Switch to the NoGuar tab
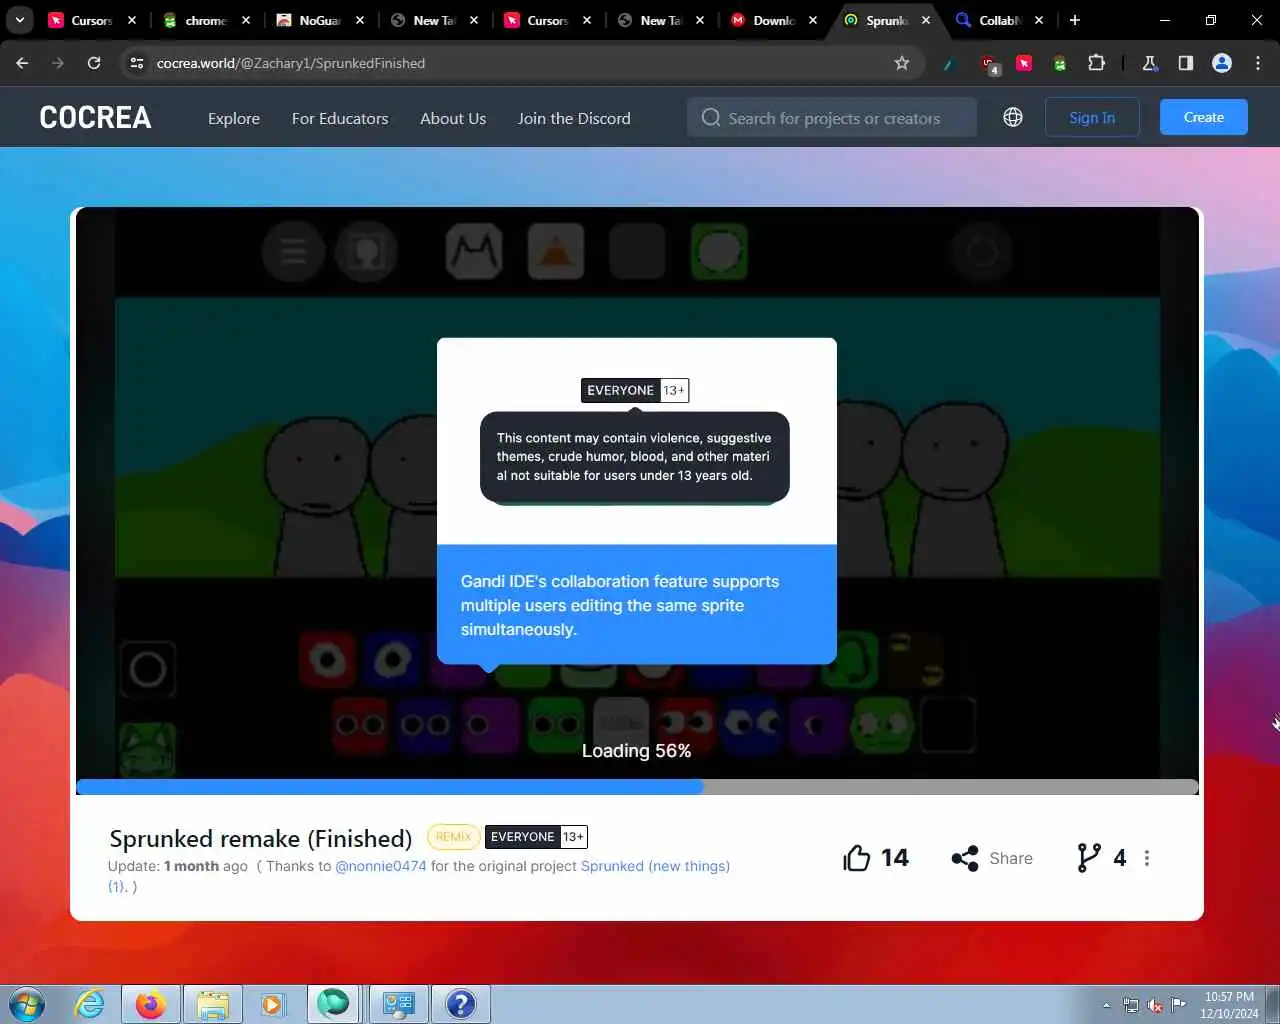The image size is (1280, 1024). point(321,20)
